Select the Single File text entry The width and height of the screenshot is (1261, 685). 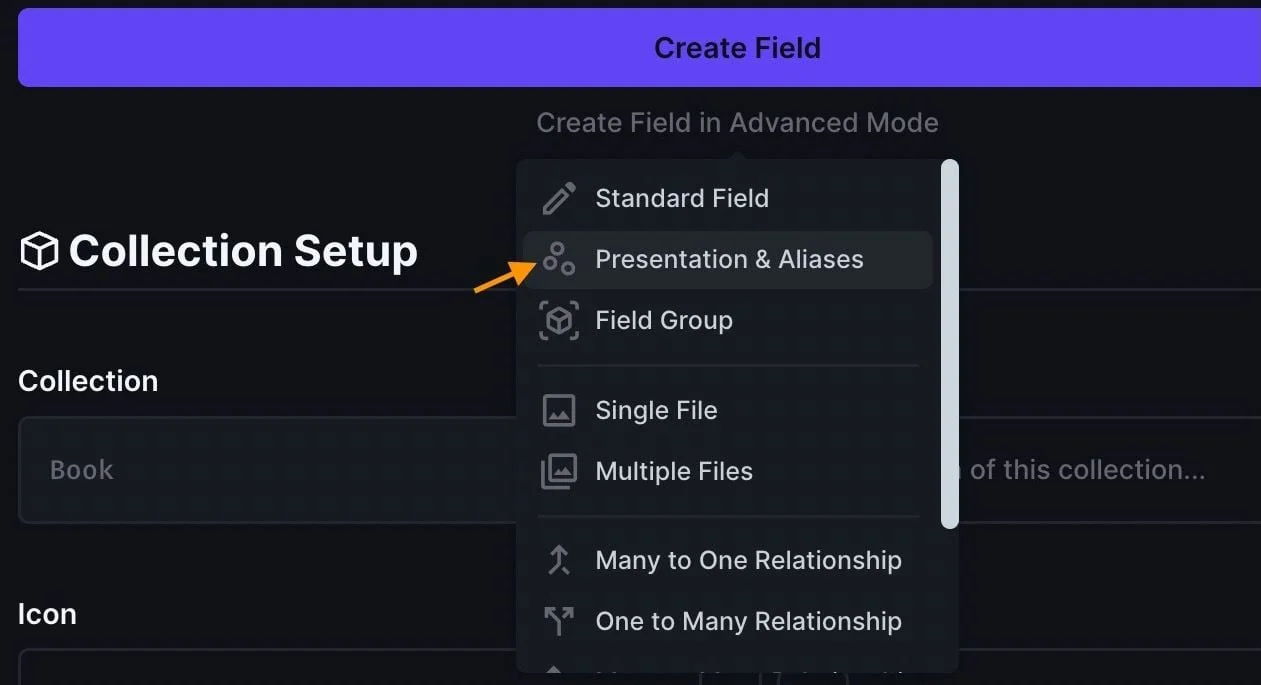(656, 410)
